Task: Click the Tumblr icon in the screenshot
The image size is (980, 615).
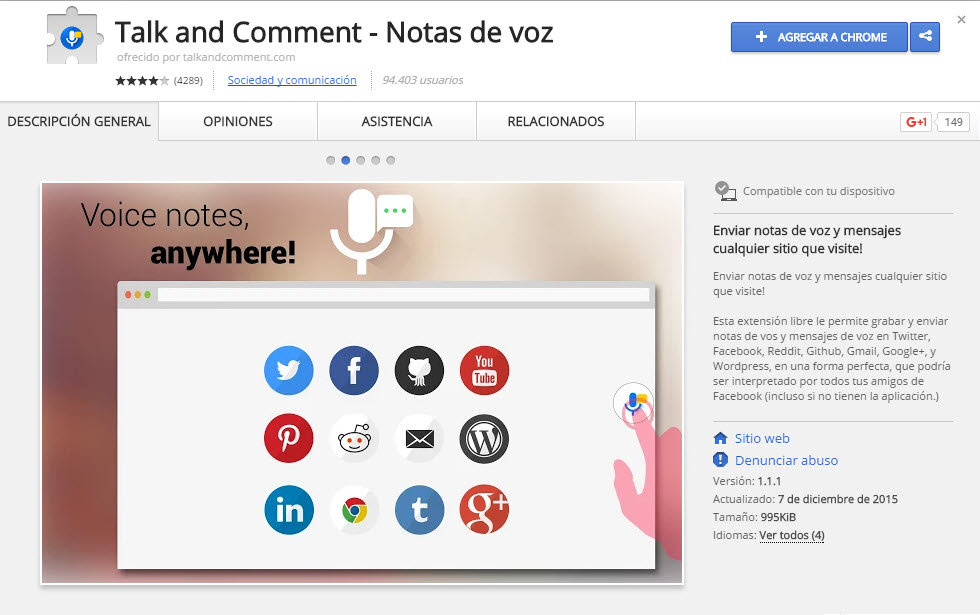Action: click(419, 510)
